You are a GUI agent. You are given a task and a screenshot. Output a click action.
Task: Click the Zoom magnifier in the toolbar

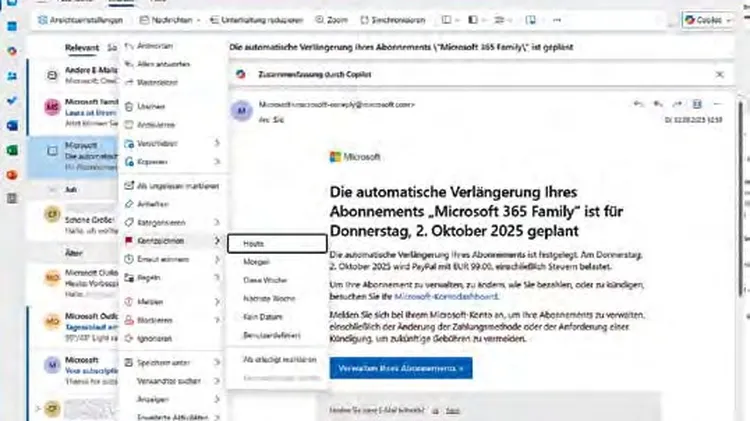[x=330, y=19]
